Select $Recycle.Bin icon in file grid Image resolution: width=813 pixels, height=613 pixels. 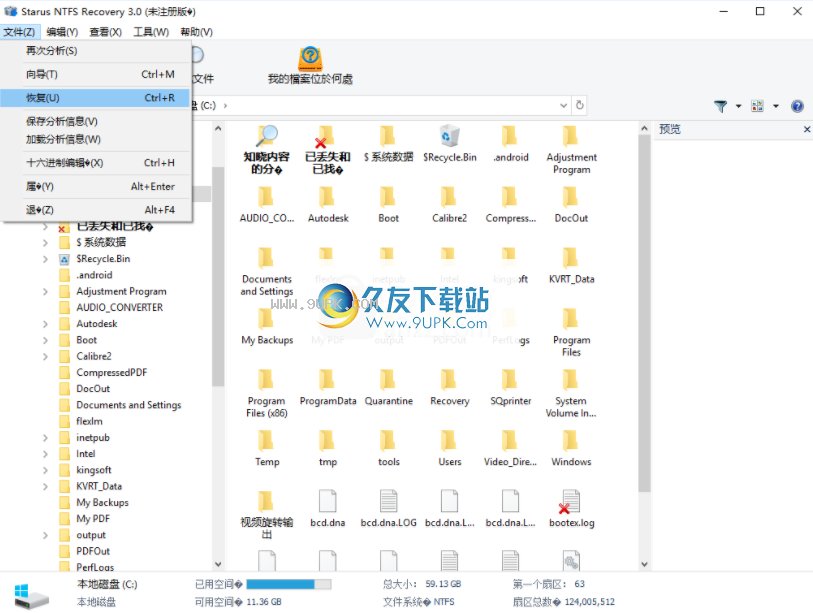pyautogui.click(x=450, y=136)
